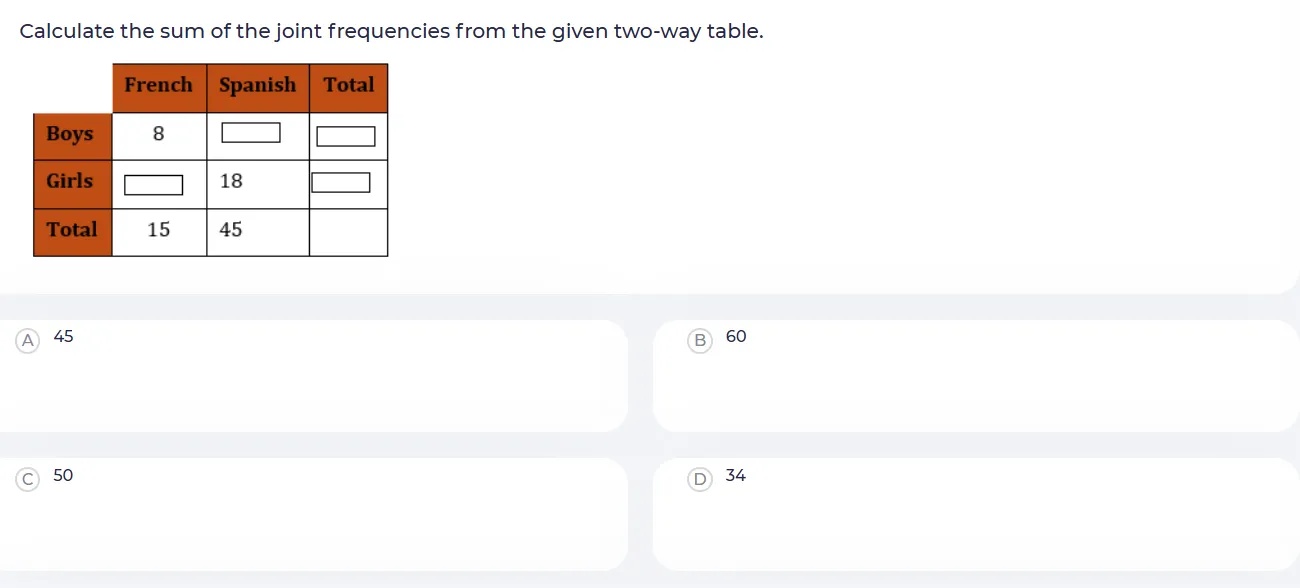Click the Girls row label
This screenshot has height=588, width=1300.
pos(72,183)
